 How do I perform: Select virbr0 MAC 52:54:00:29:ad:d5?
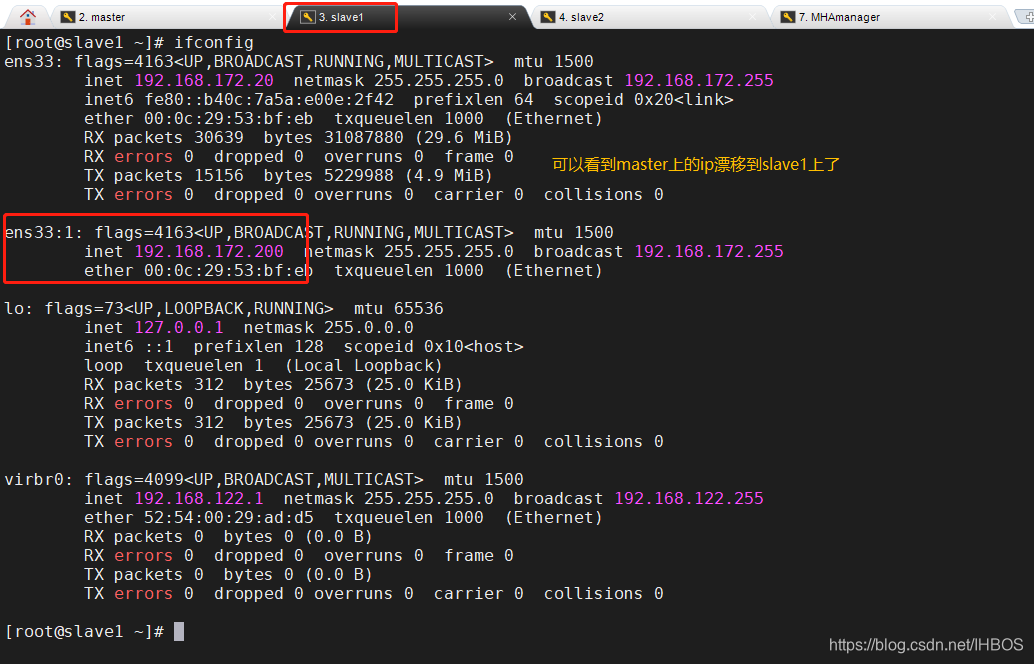pos(229,518)
